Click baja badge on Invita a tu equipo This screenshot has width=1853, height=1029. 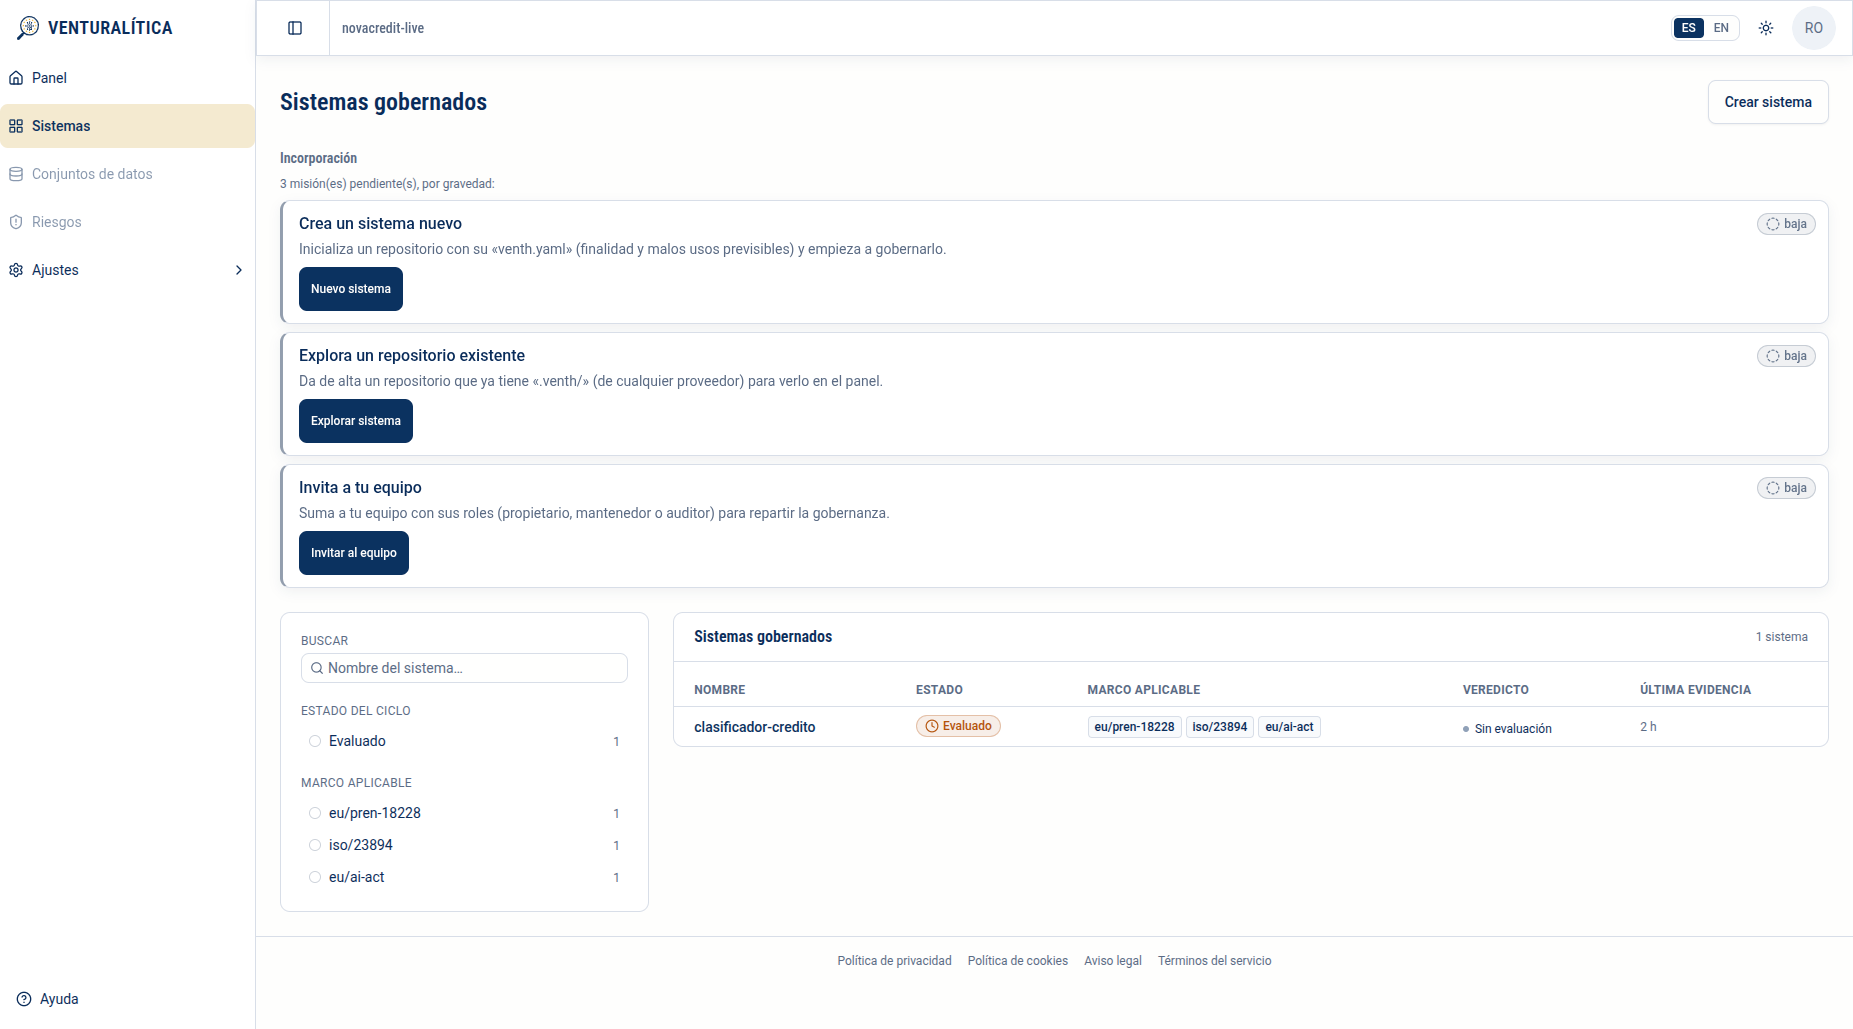[x=1786, y=488]
